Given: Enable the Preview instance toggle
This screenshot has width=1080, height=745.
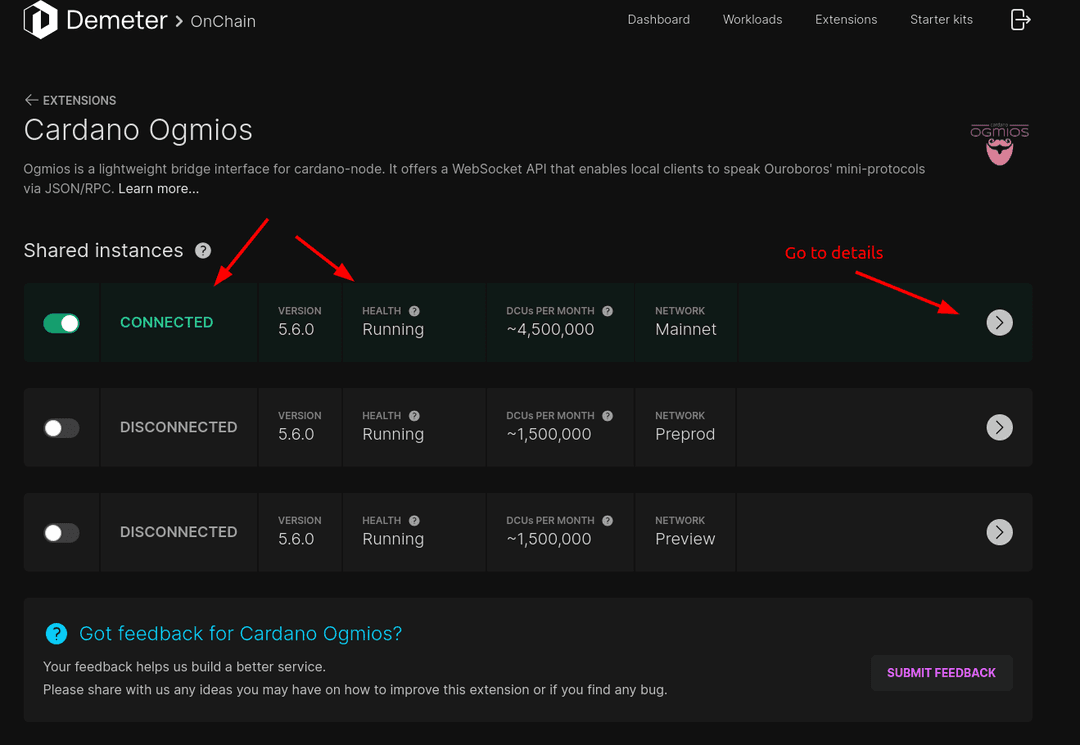Looking at the screenshot, I should (x=61, y=532).
